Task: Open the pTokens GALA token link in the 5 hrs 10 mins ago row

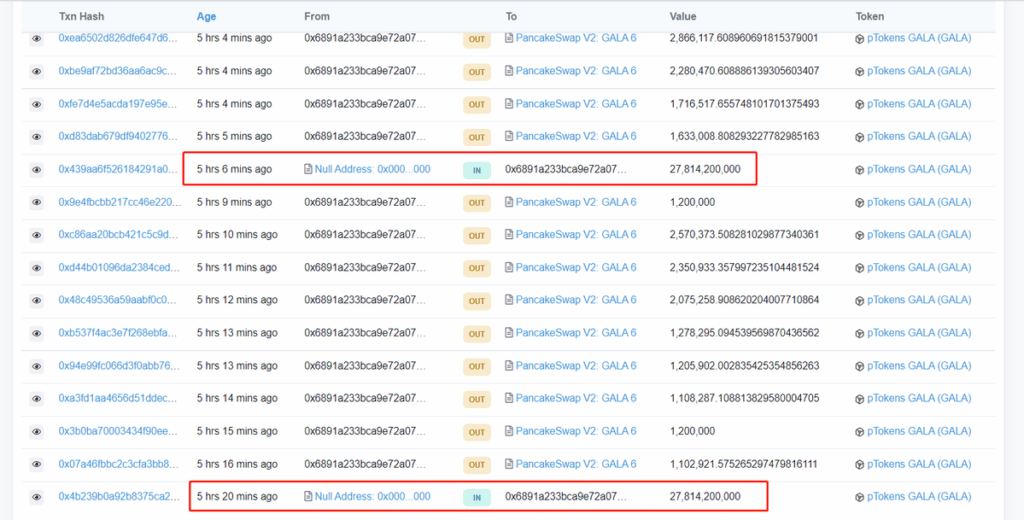Action: click(x=919, y=234)
